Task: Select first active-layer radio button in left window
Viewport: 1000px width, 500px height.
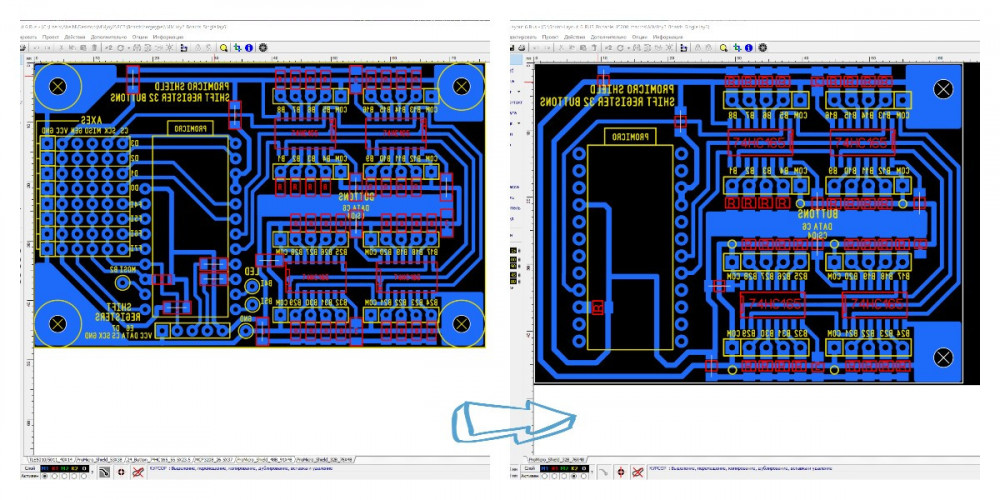Action: 45,476
